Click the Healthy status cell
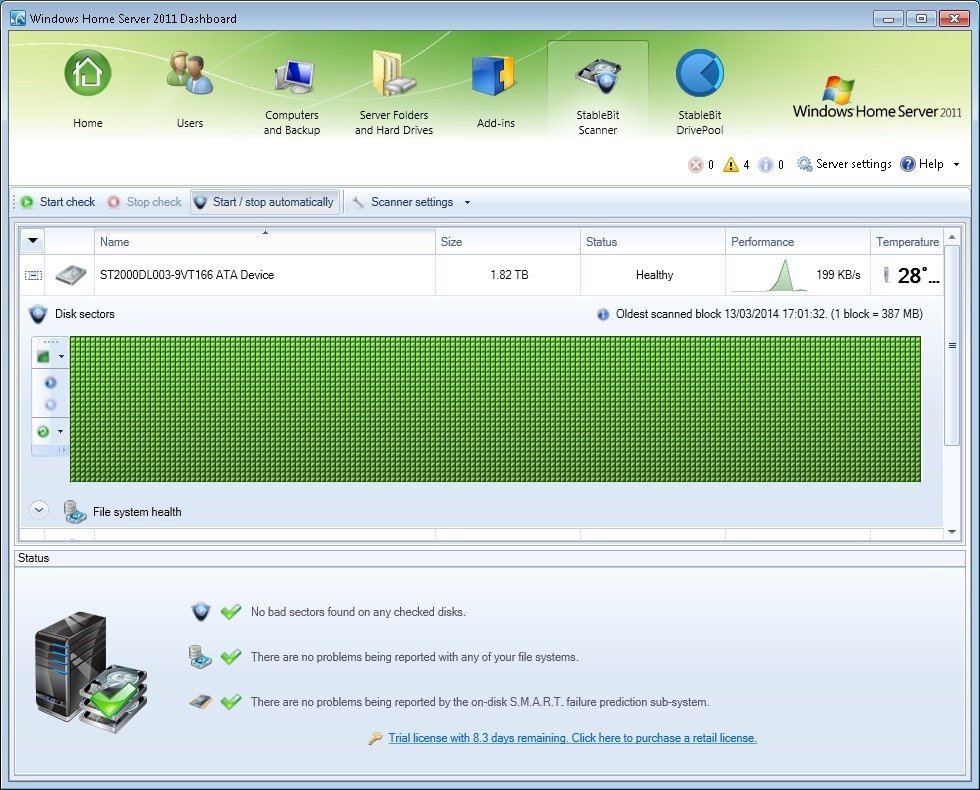This screenshot has width=980, height=790. pyautogui.click(x=654, y=275)
